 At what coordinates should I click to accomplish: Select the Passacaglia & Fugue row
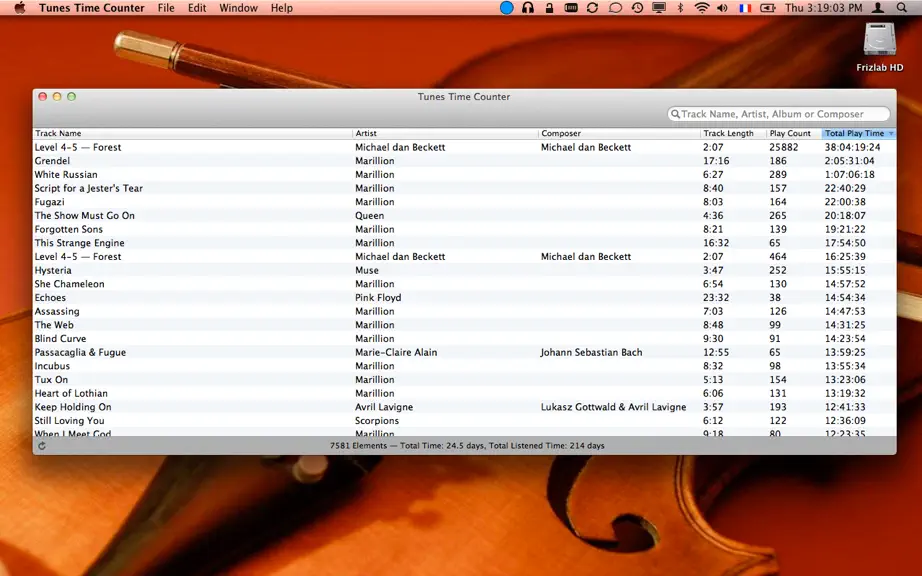[465, 352]
